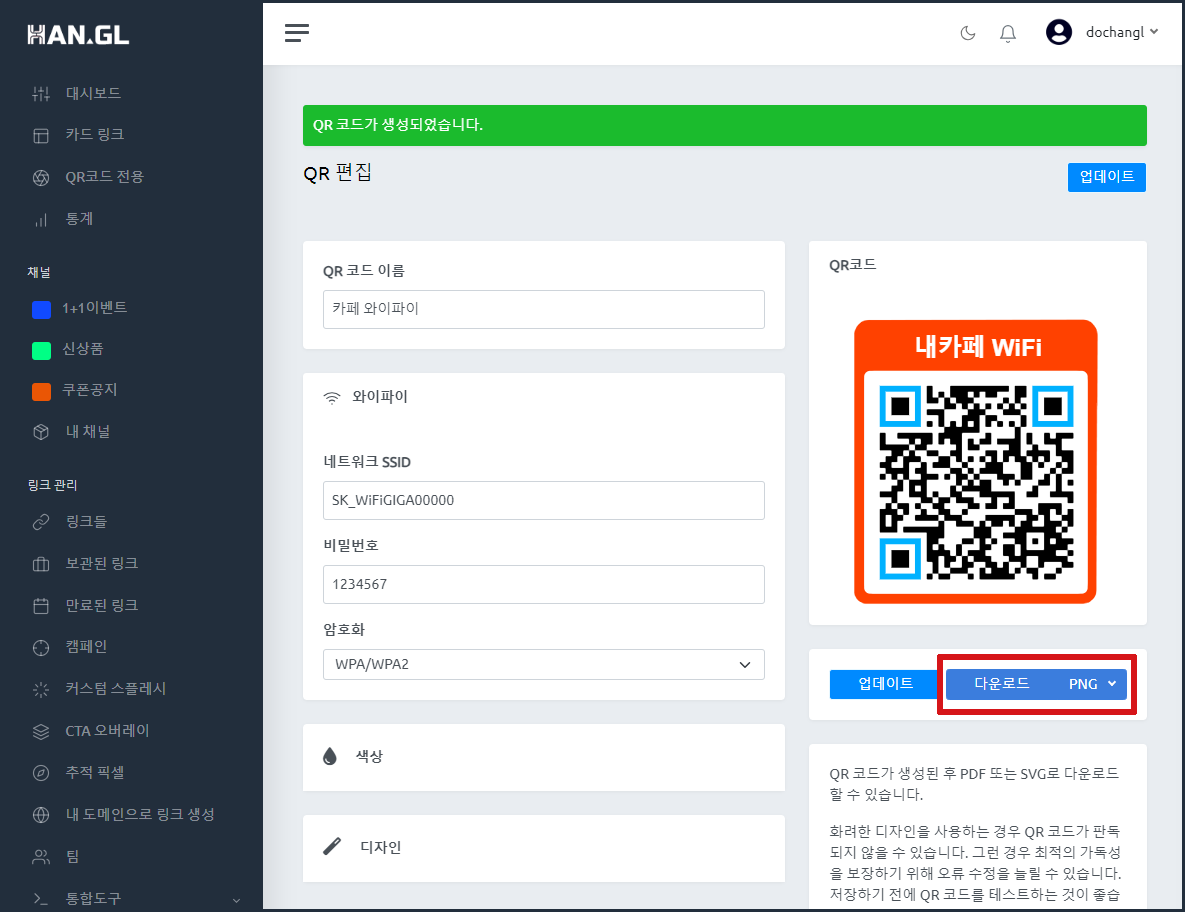Go to 카드 링크 page
The height and width of the screenshot is (912, 1185).
coord(94,134)
